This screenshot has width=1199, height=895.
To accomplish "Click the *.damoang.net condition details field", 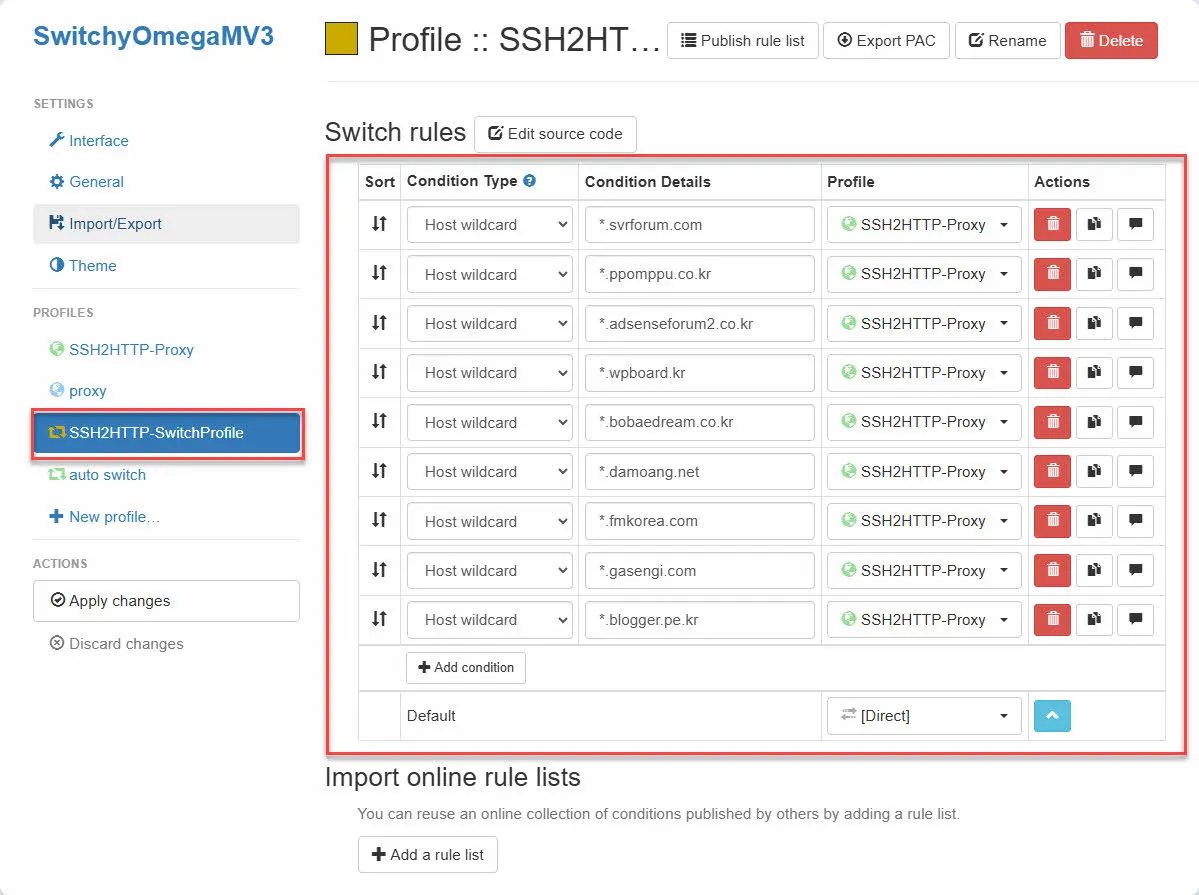I will coord(700,472).
